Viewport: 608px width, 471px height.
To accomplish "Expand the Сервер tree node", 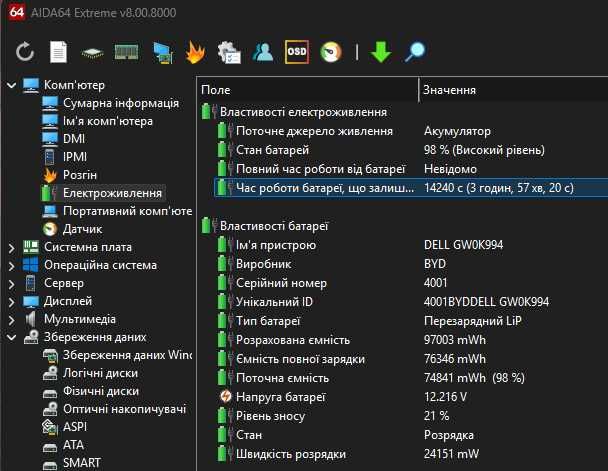I will click(x=12, y=284).
